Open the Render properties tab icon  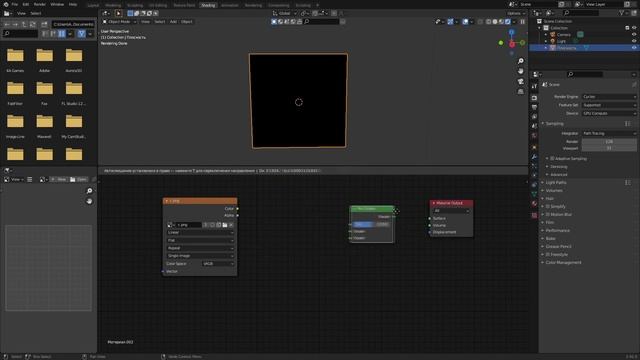[x=534, y=98]
